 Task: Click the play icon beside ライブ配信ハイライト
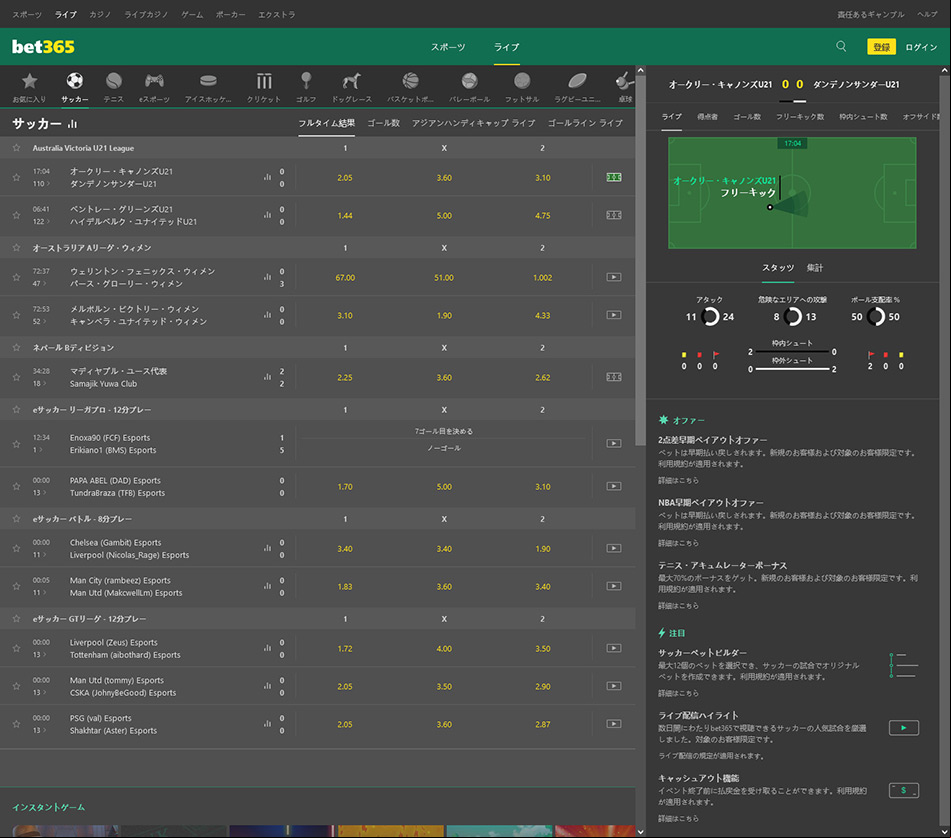(x=904, y=728)
